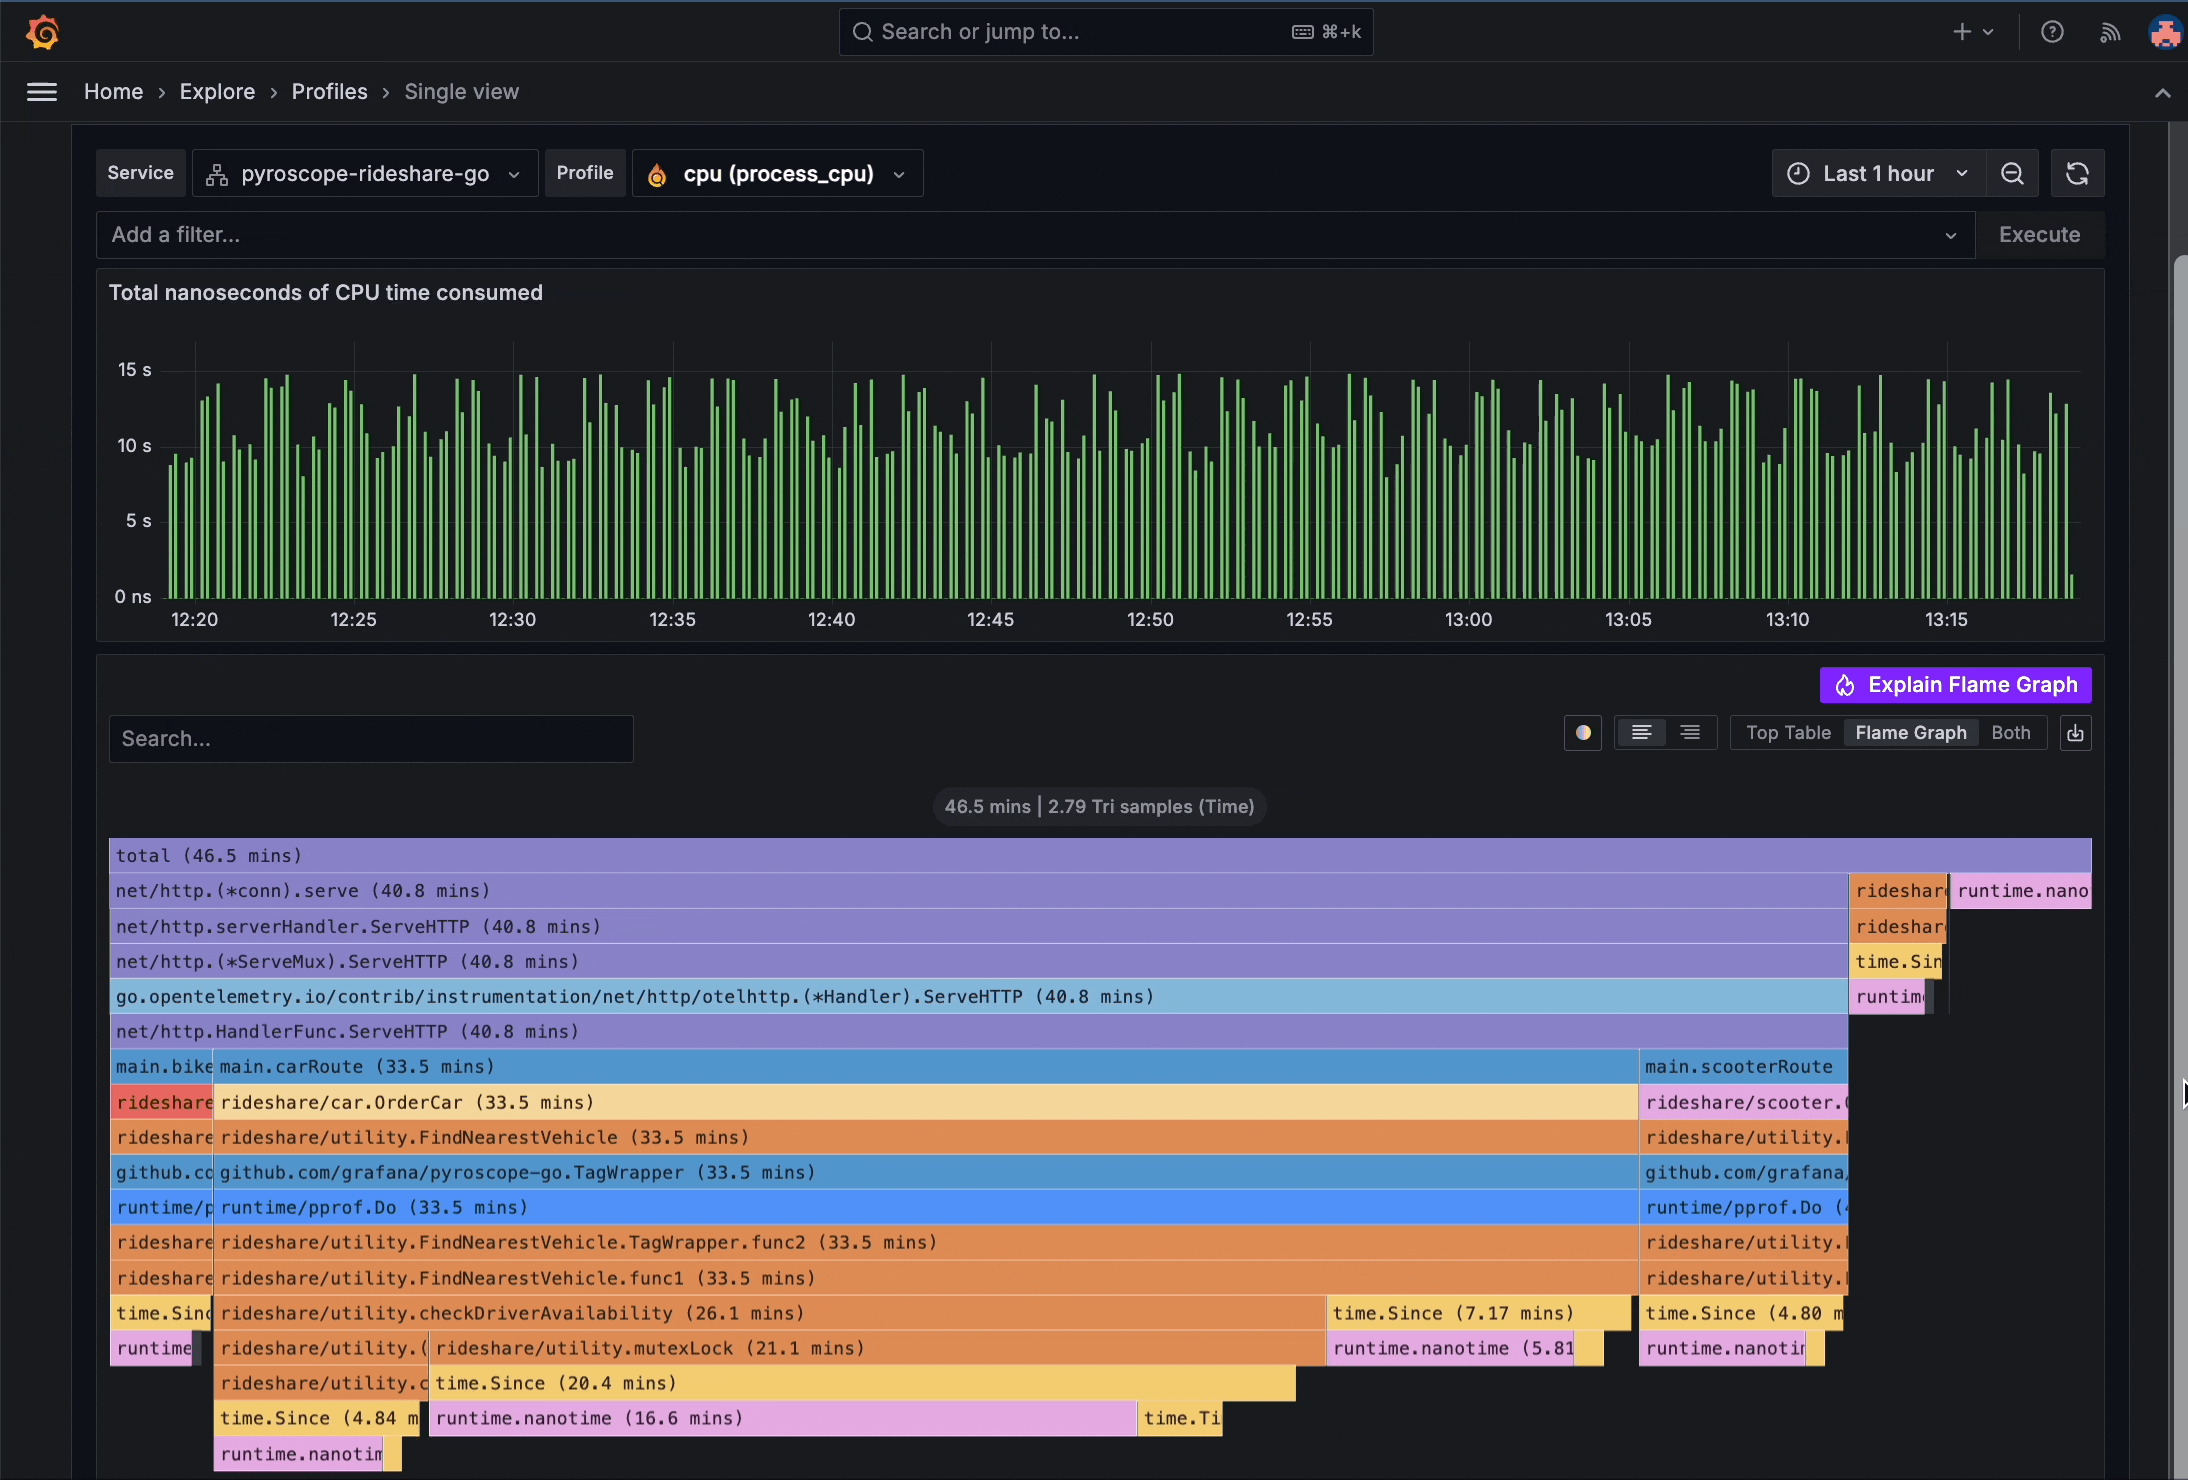Select the Top Table view mode

(x=1786, y=733)
